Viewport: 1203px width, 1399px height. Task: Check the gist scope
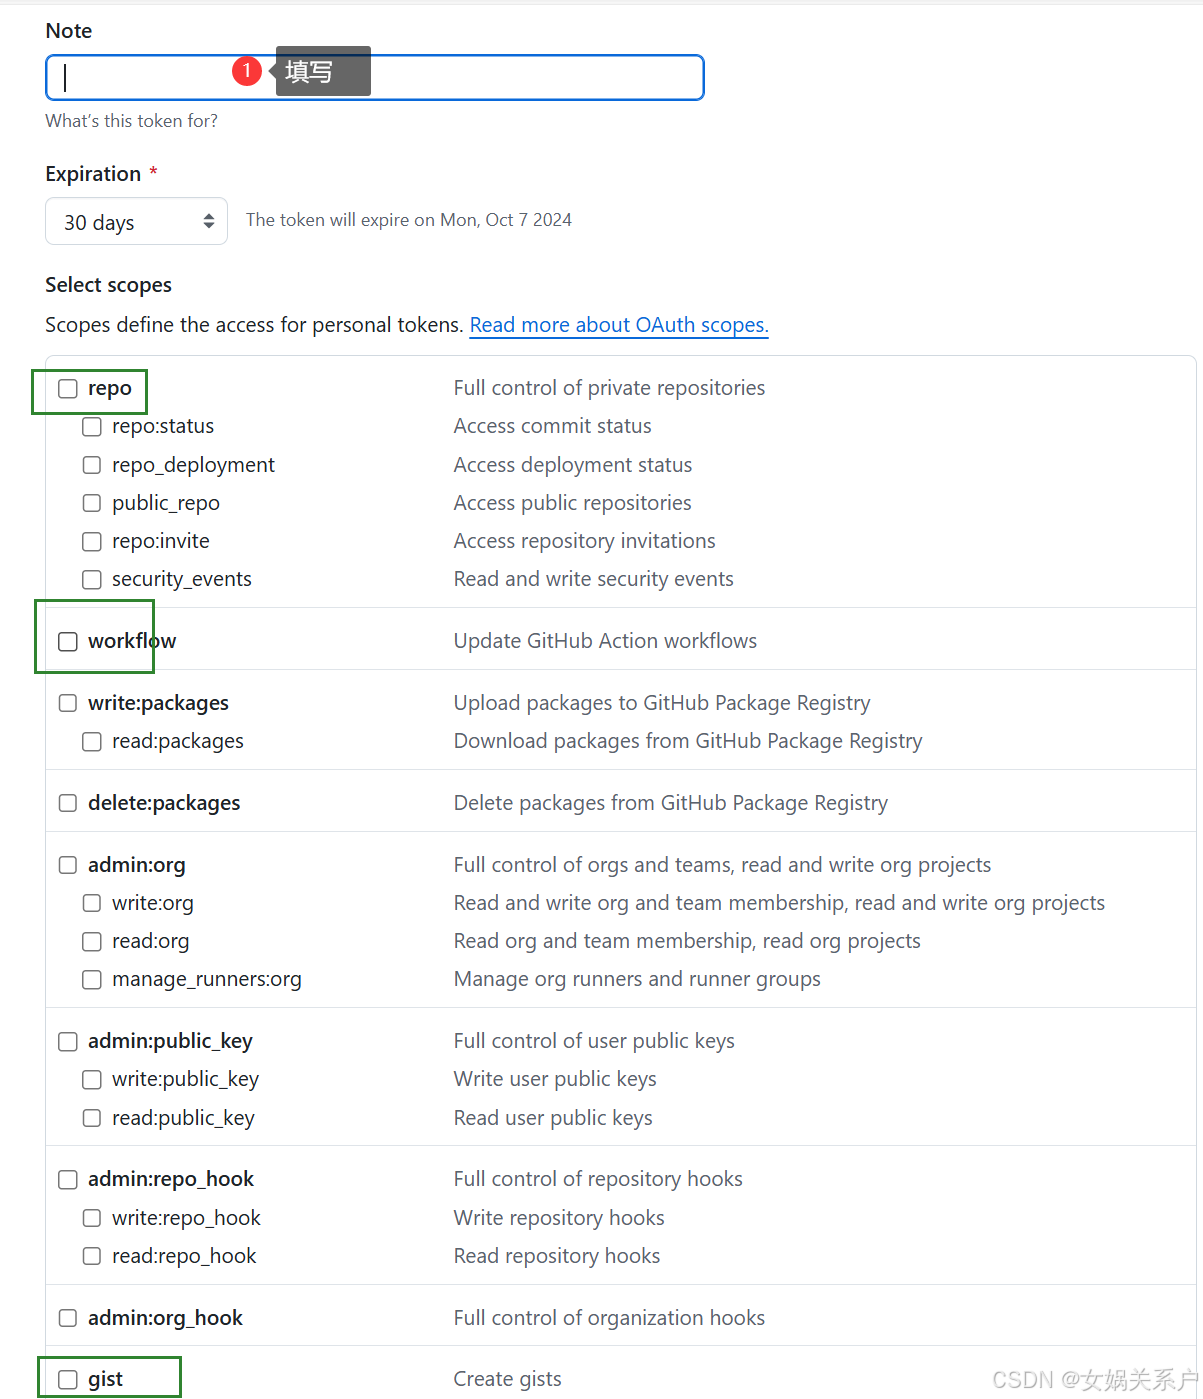pyautogui.click(x=67, y=1378)
